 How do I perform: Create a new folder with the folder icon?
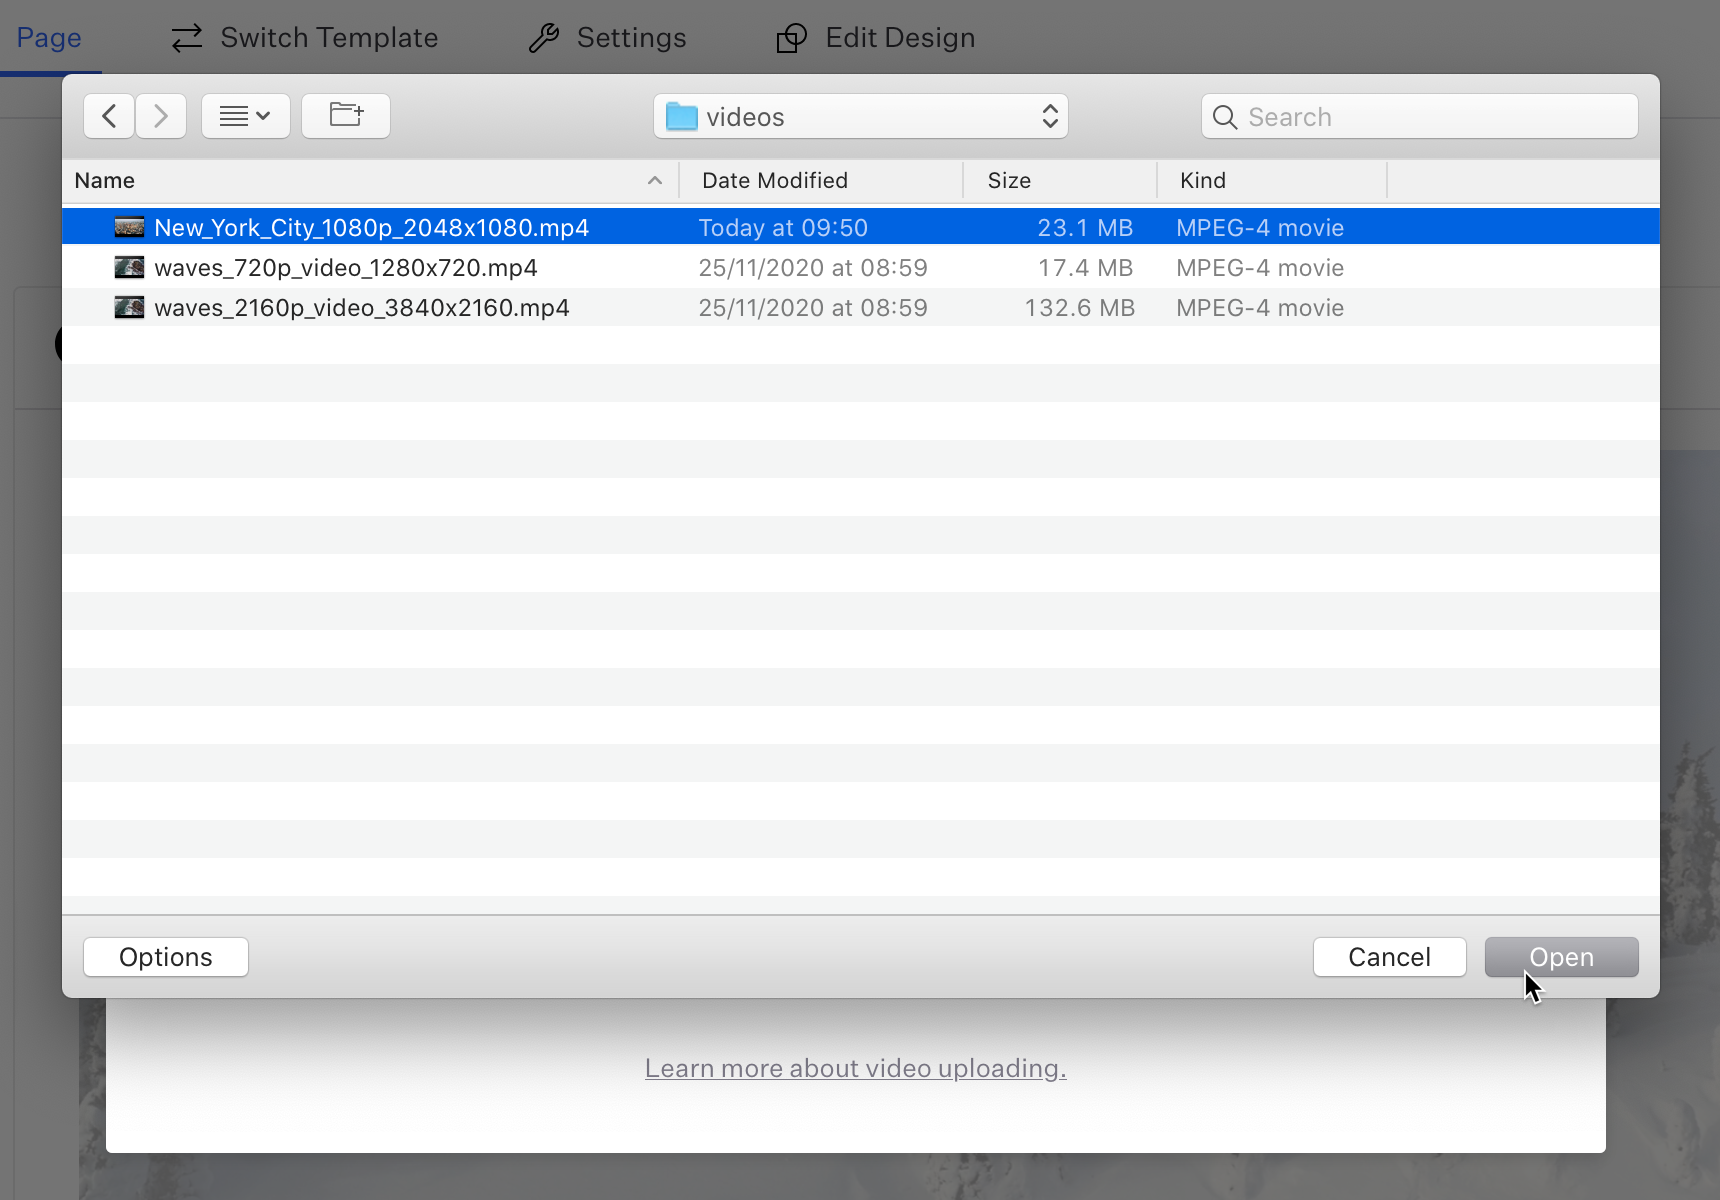tap(346, 116)
